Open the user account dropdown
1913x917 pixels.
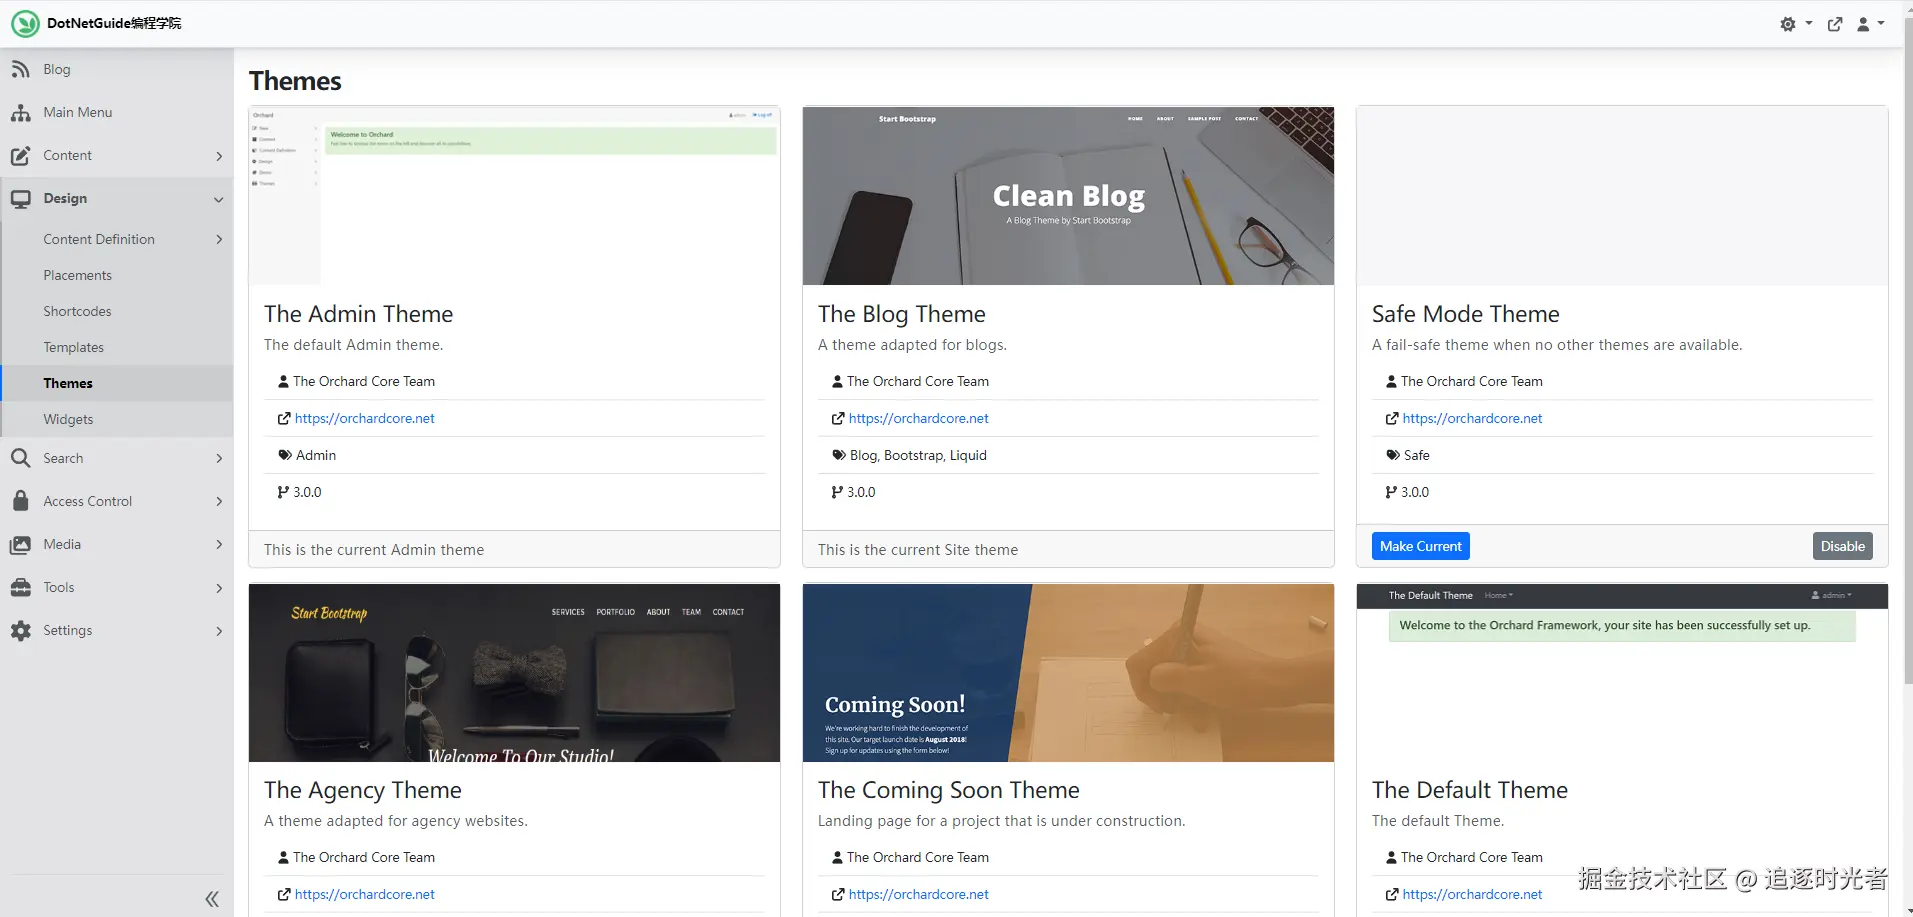(1869, 24)
